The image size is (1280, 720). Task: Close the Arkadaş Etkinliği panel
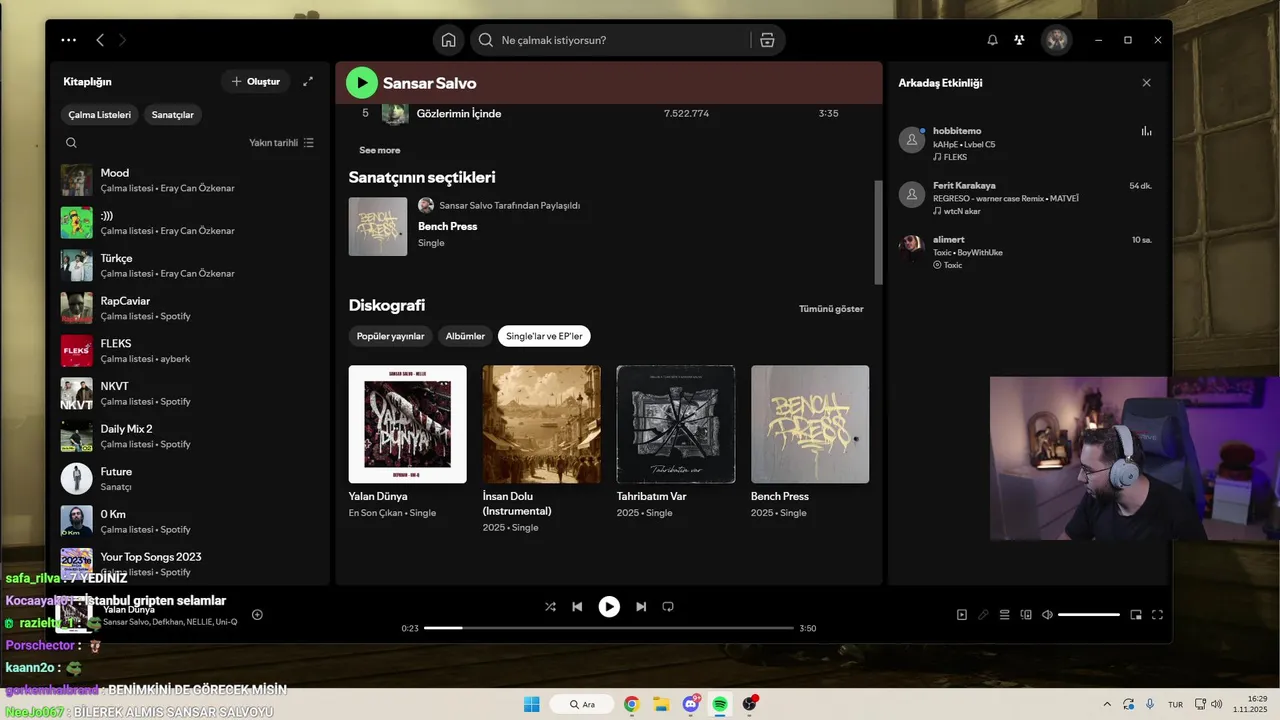[x=1147, y=83]
